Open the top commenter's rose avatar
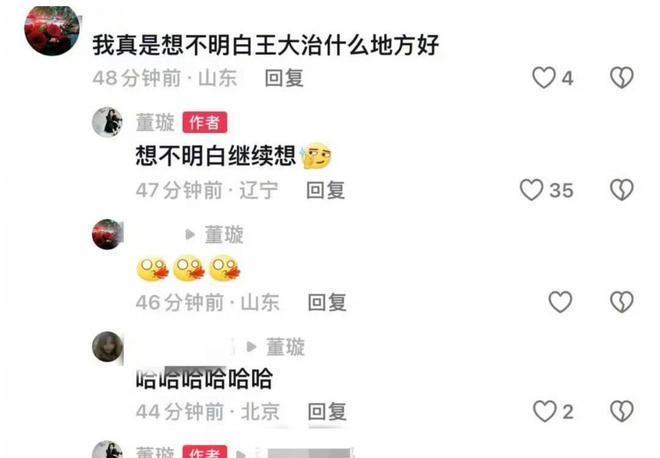 [52, 31]
